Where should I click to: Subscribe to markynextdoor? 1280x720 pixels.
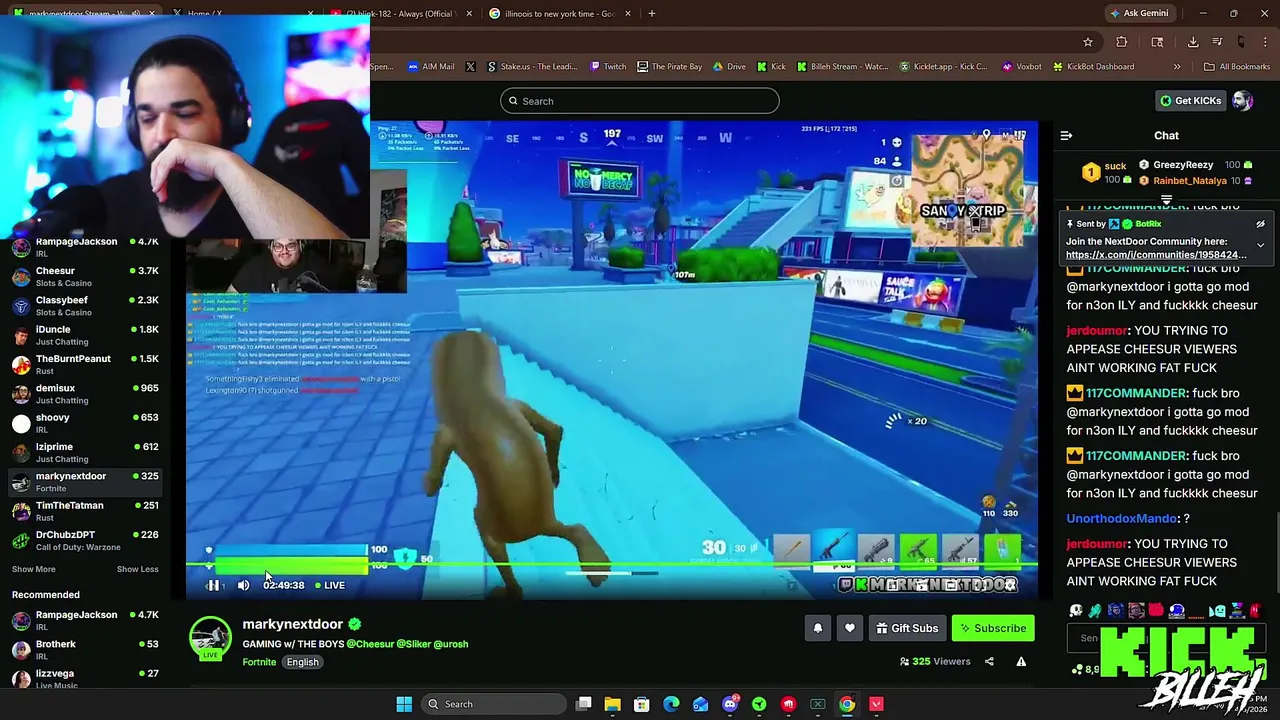pos(993,628)
